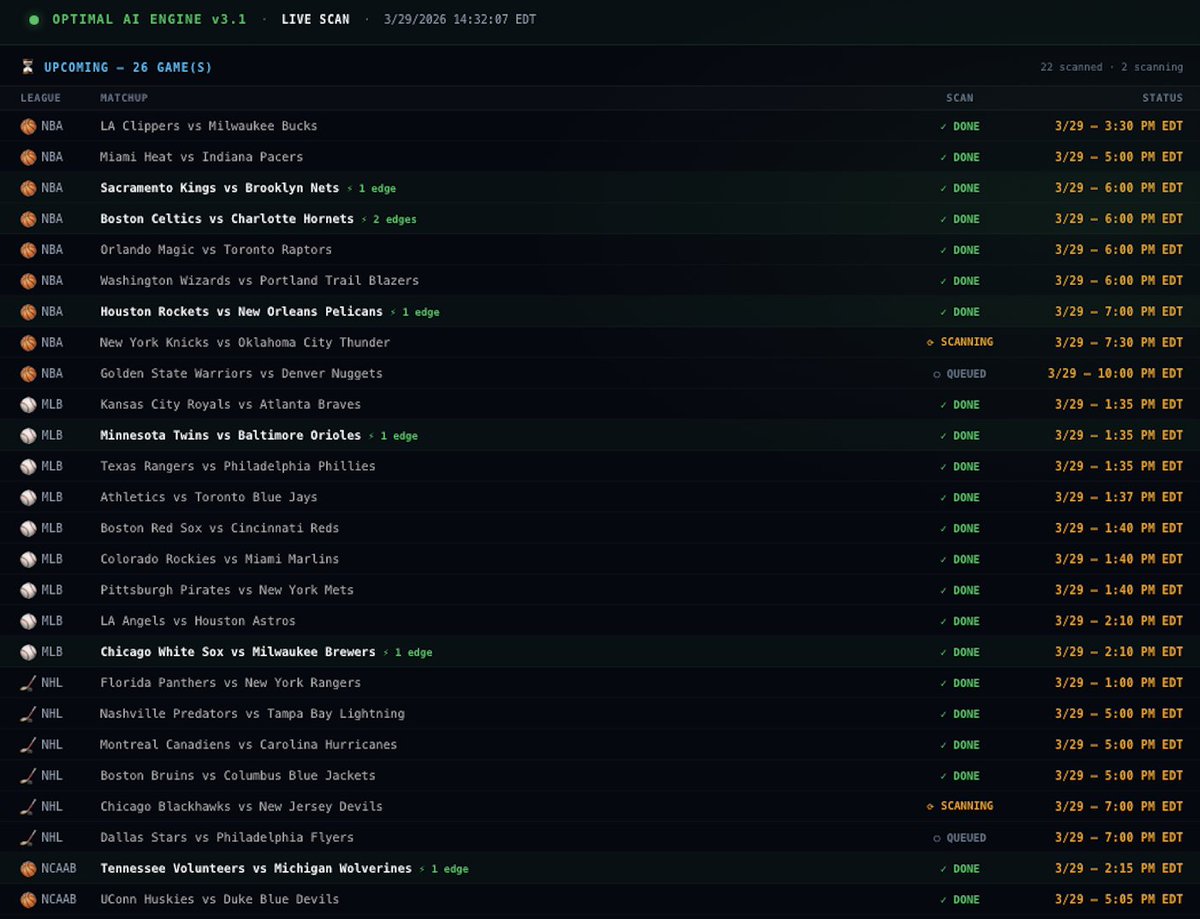Click basketball icon in New York Knicks row
1200x919 pixels.
coord(28,343)
